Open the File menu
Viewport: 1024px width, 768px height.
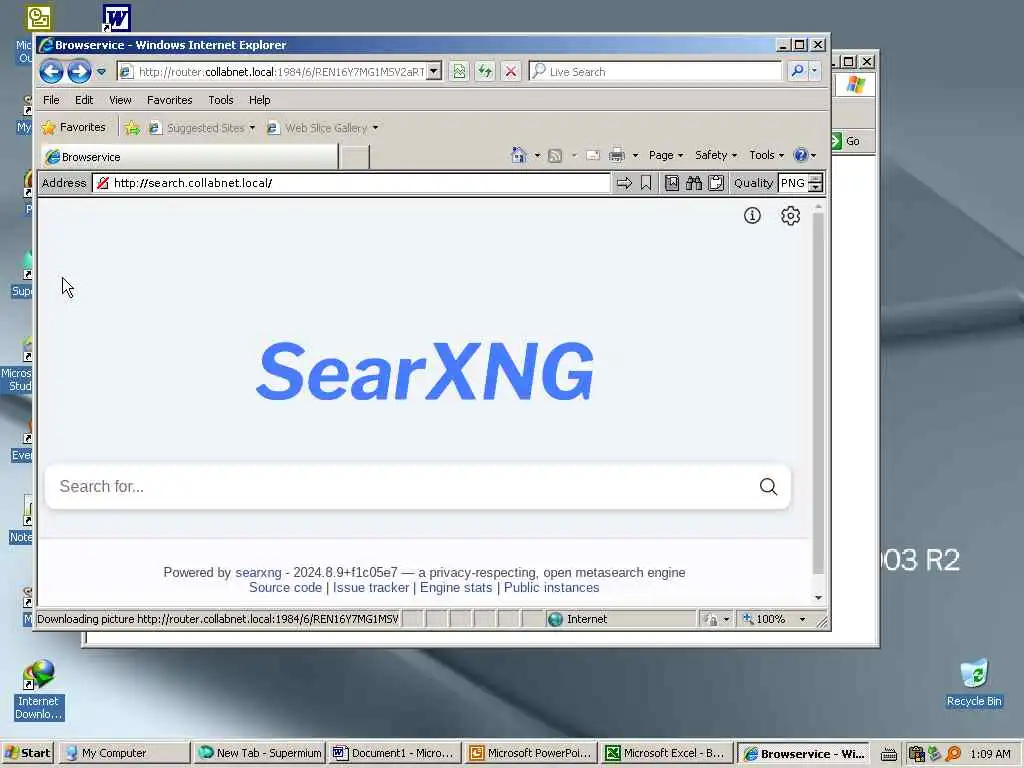click(51, 100)
